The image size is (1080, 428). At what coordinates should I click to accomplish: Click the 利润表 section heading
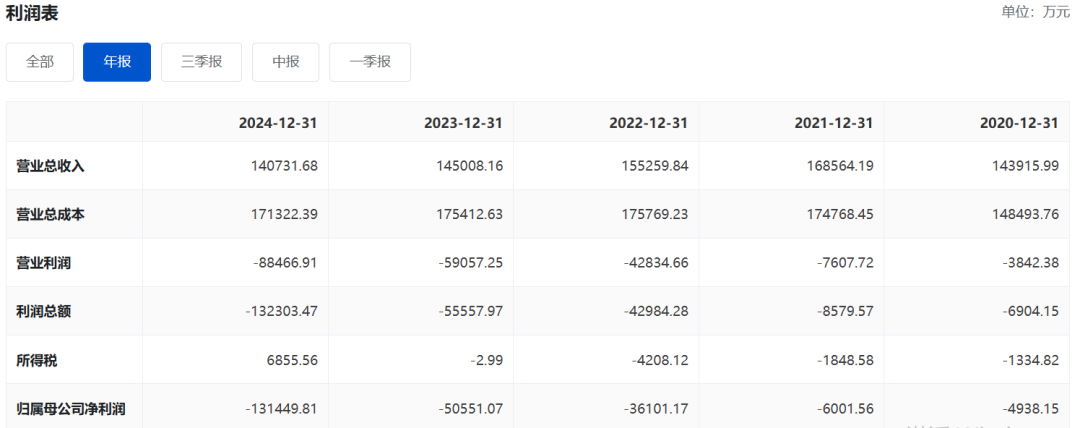29,13
